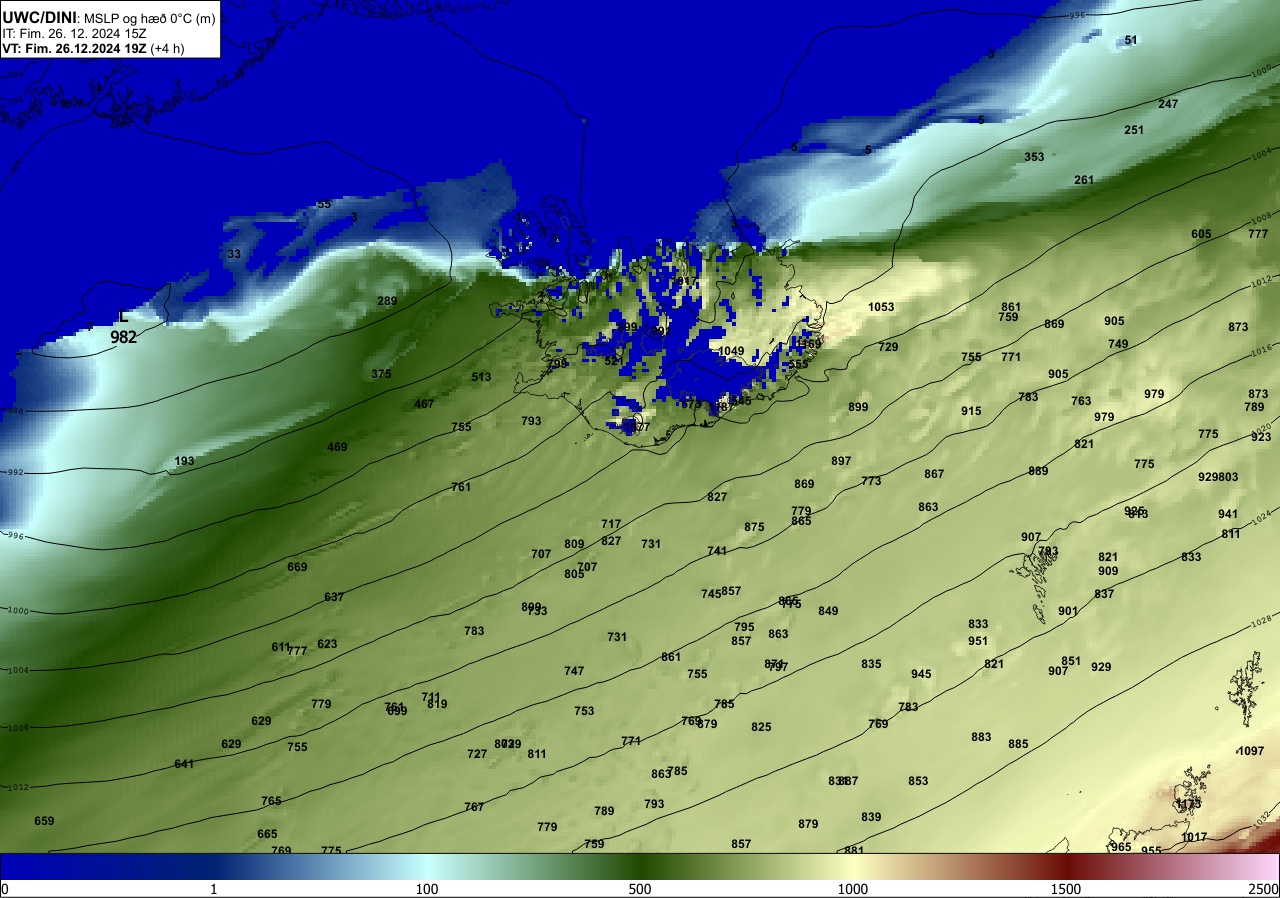Click the 1500 label on the color scale
The width and height of the screenshot is (1280, 898).
(1066, 889)
